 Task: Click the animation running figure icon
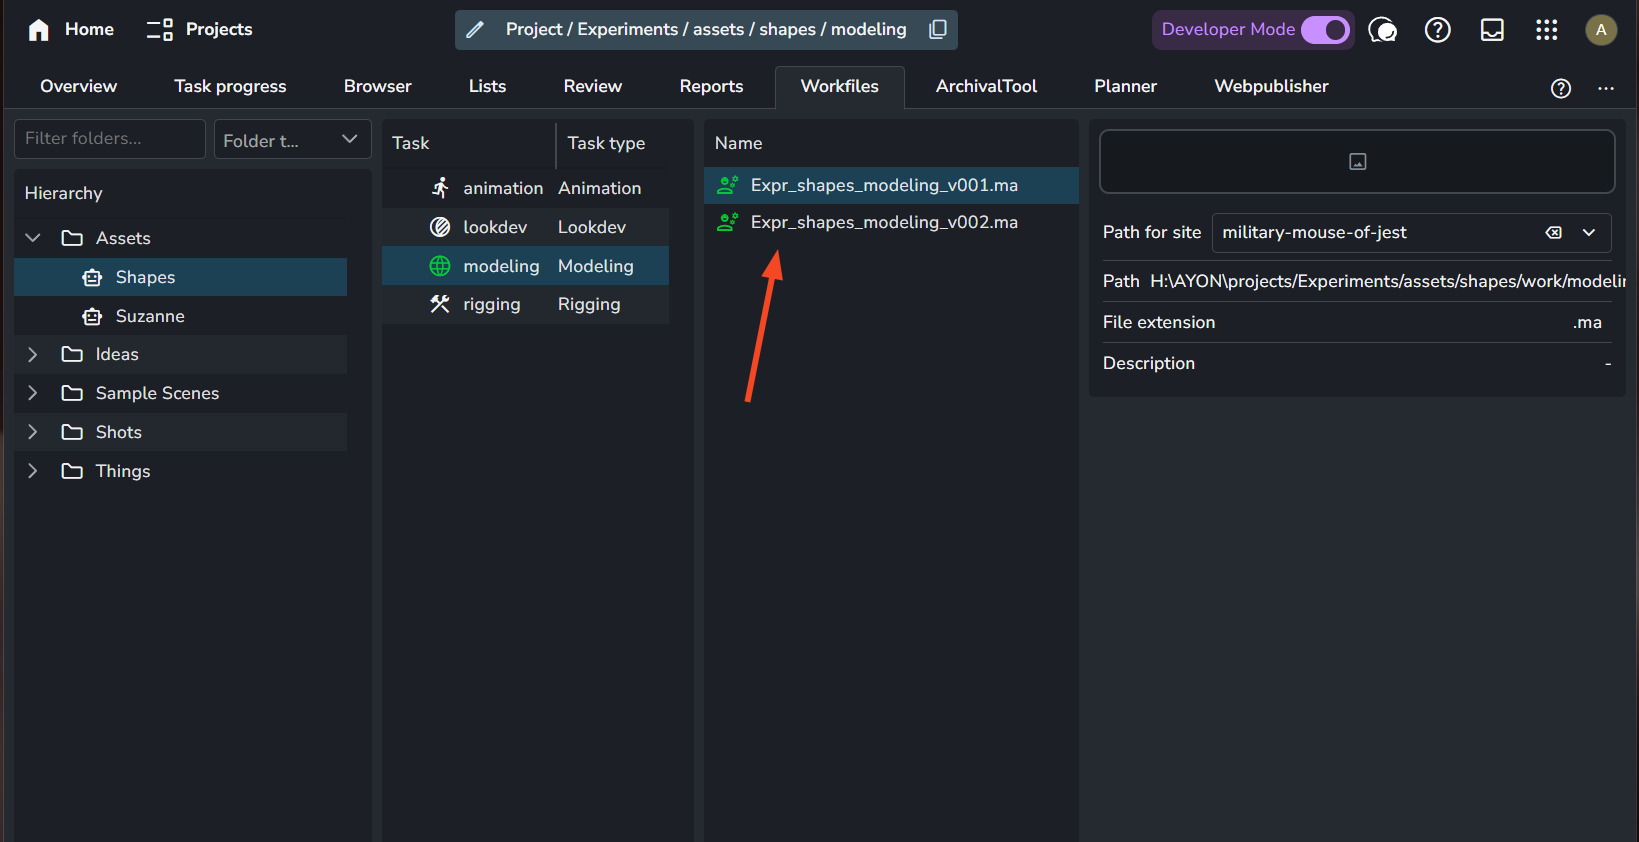click(x=440, y=188)
